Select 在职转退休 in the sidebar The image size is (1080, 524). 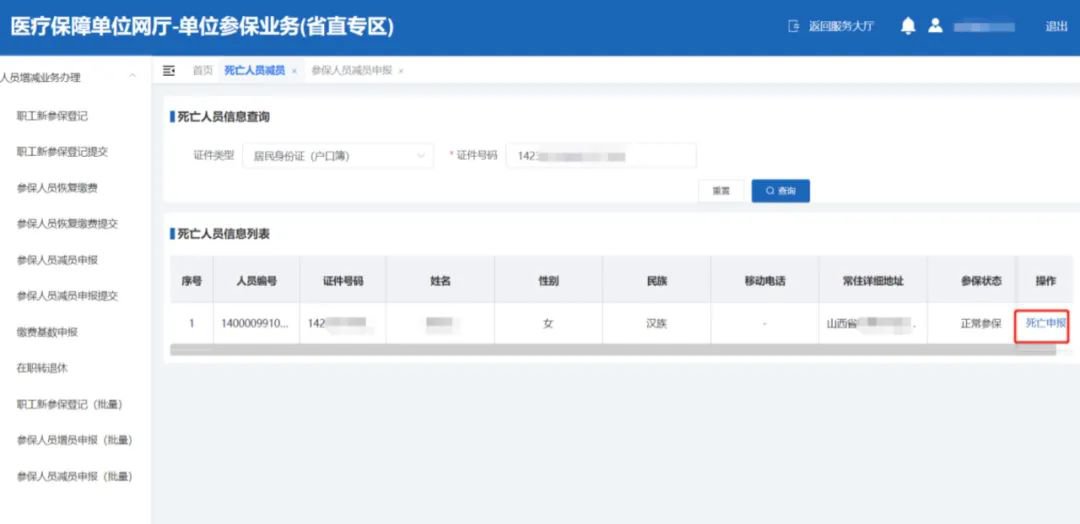click(x=41, y=368)
